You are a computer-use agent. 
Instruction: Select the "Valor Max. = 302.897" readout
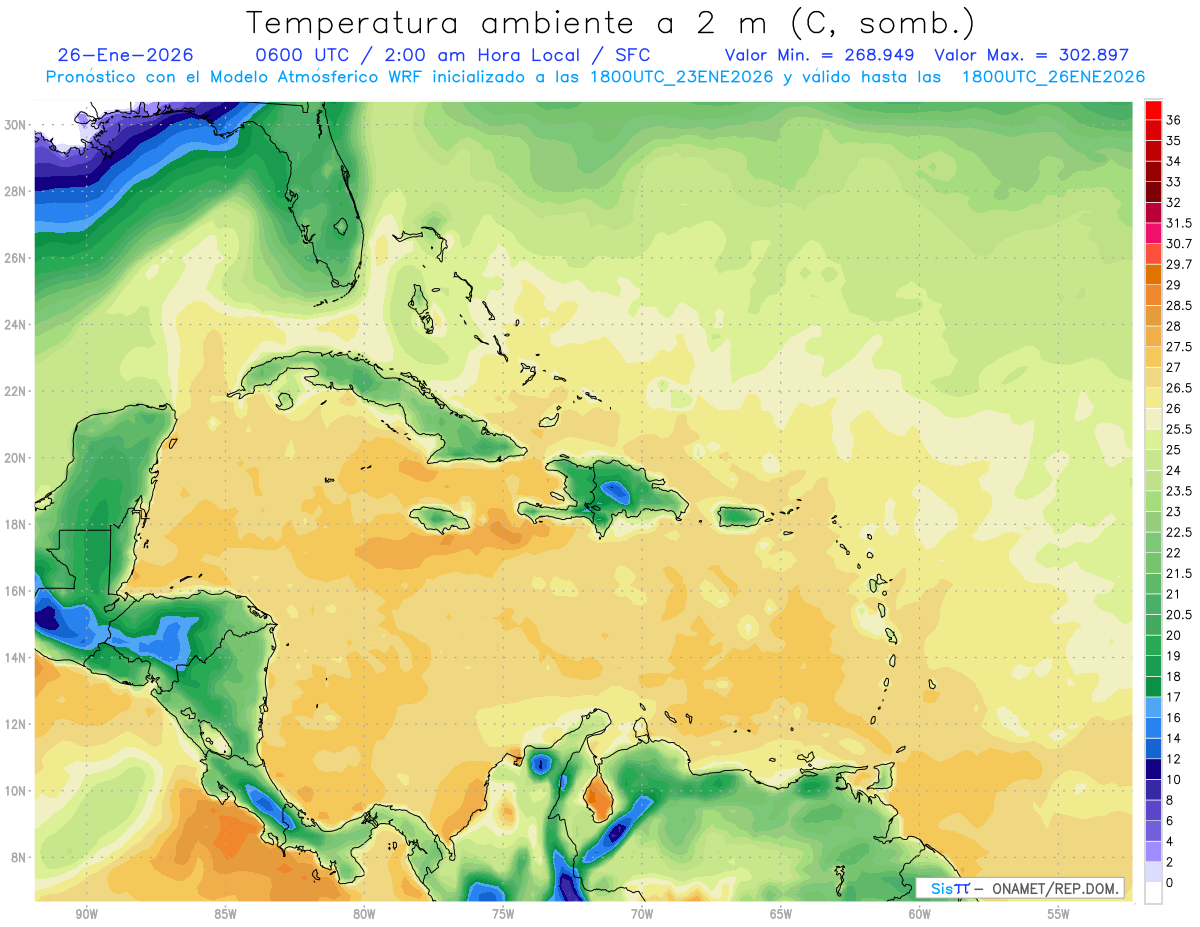tap(1032, 55)
